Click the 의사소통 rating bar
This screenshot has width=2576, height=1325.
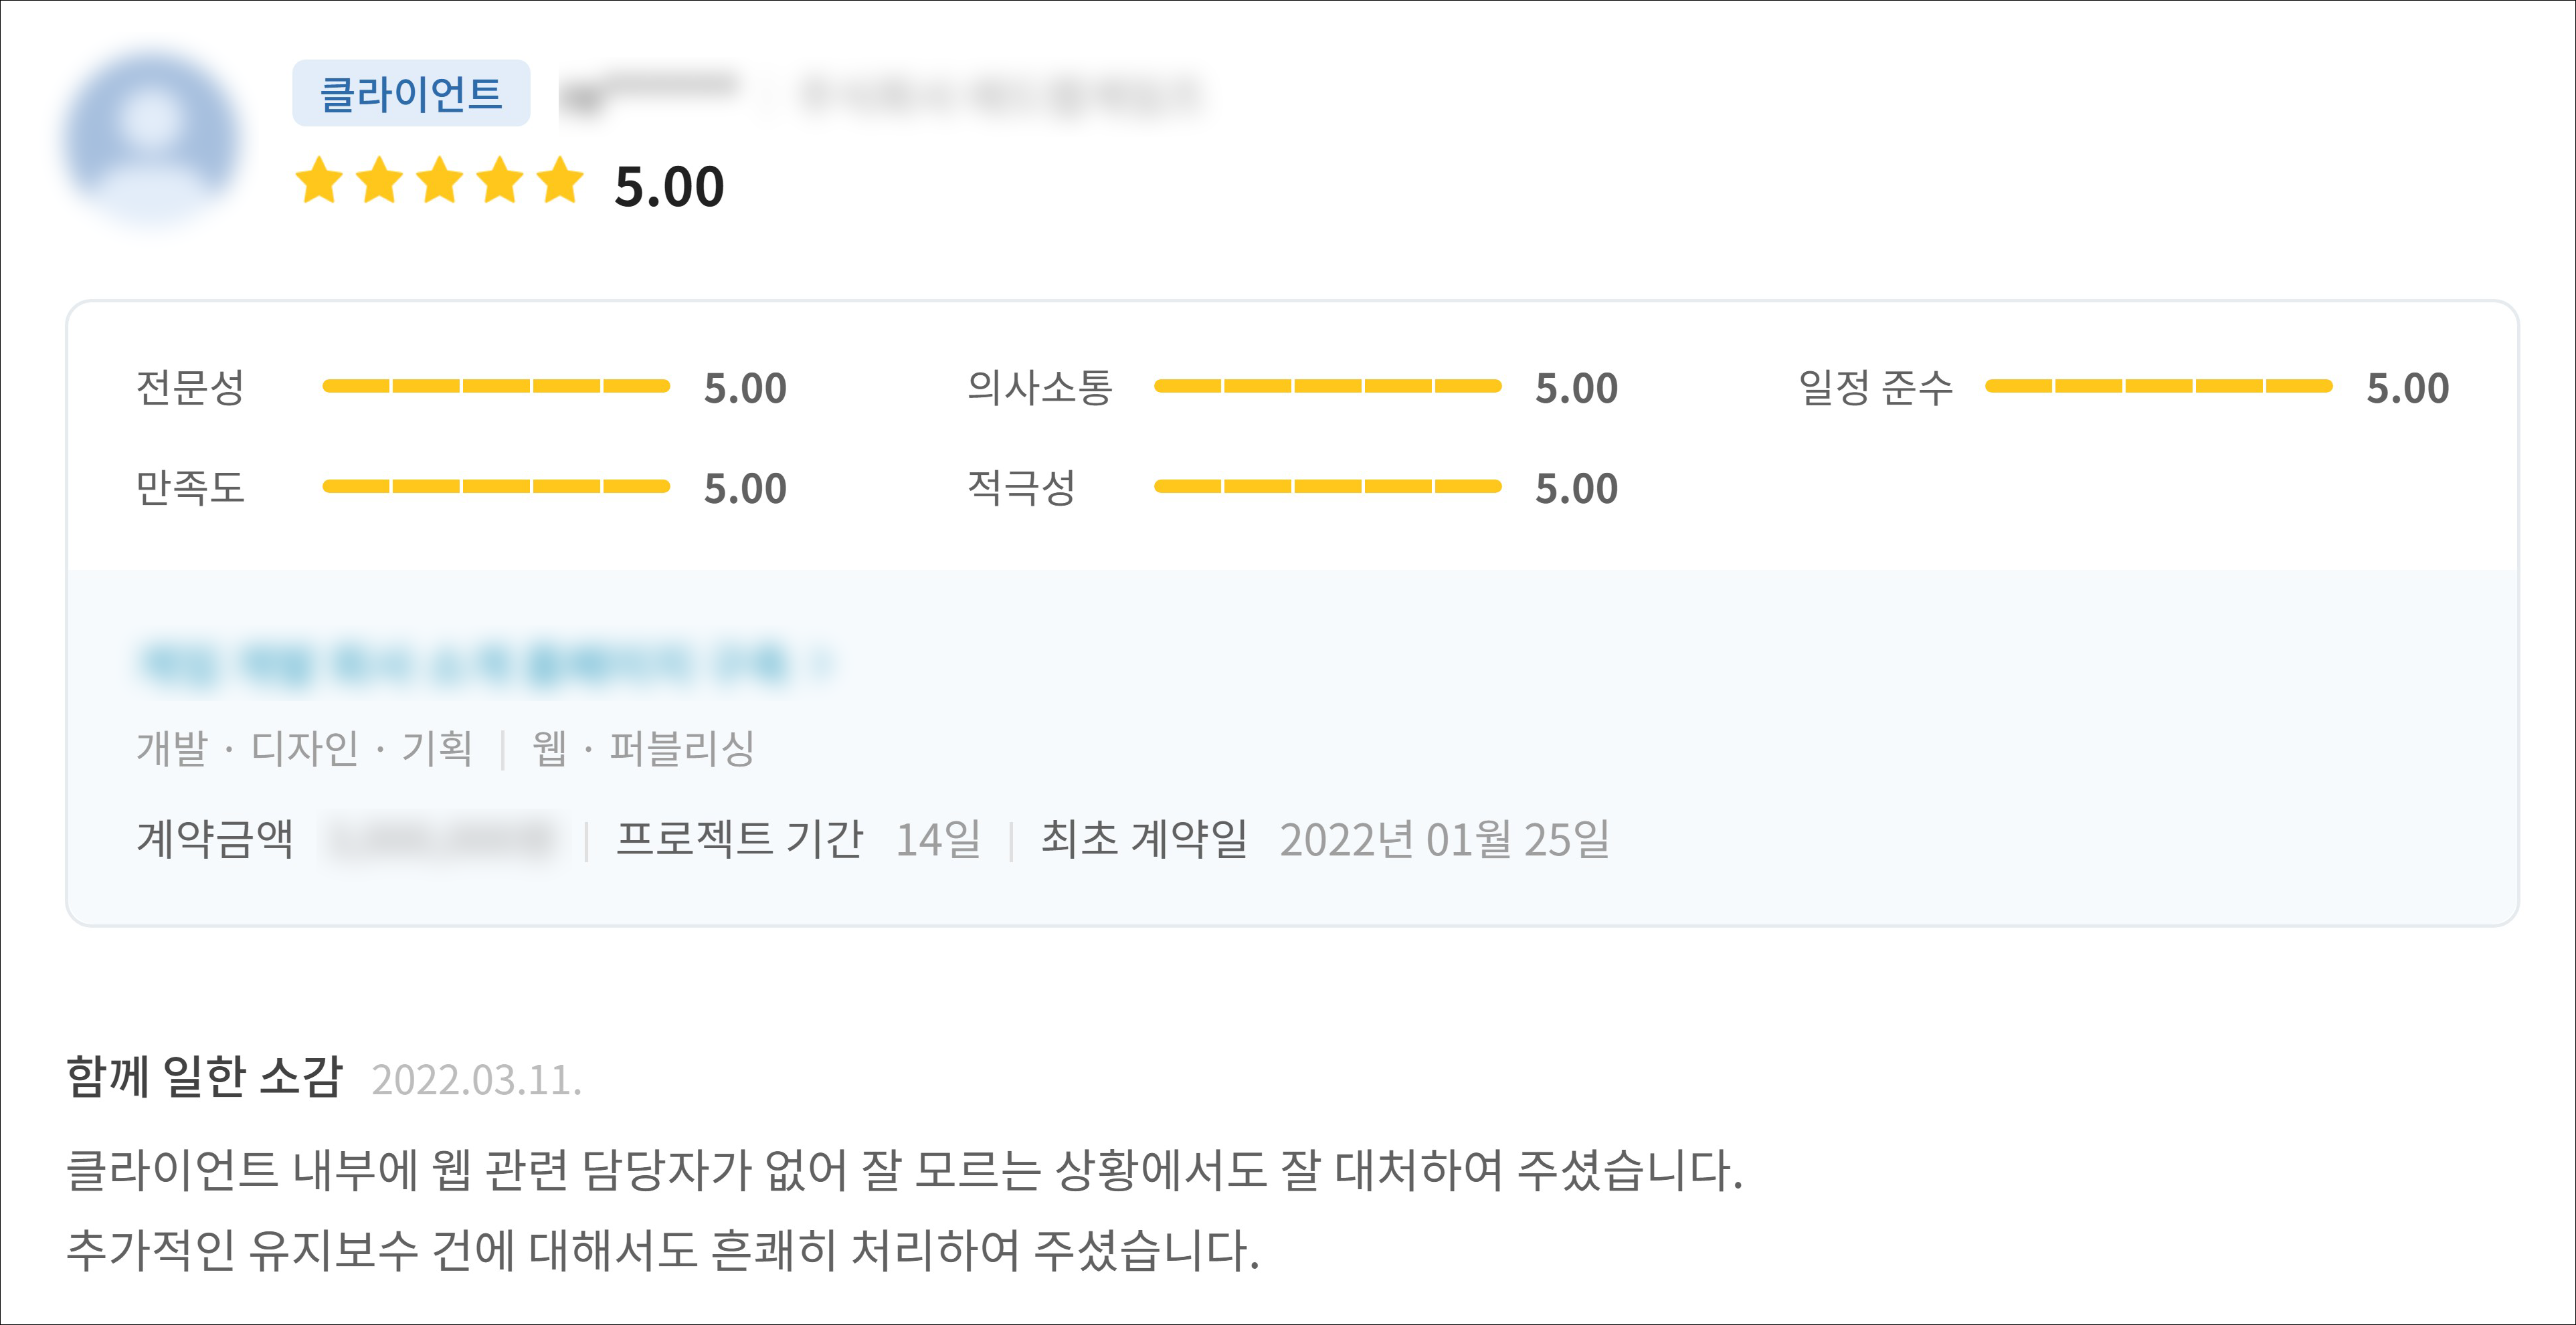coord(1327,386)
